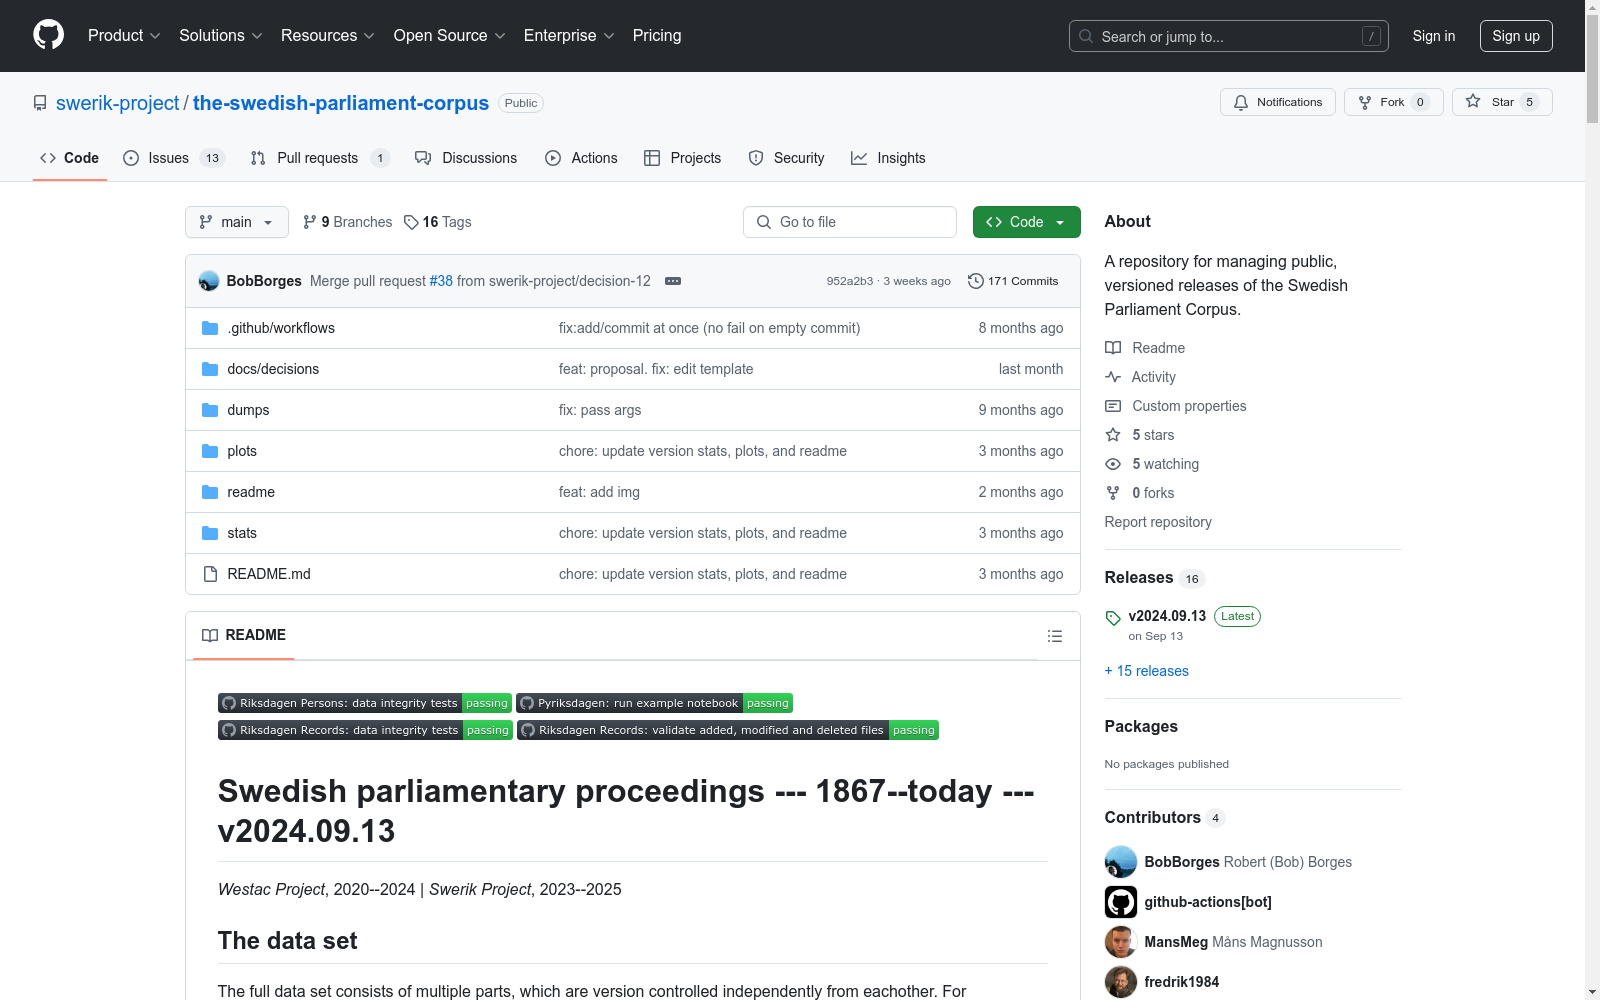Click the swerik-project owner link
The width and height of the screenshot is (1600, 1000).
click(x=118, y=103)
